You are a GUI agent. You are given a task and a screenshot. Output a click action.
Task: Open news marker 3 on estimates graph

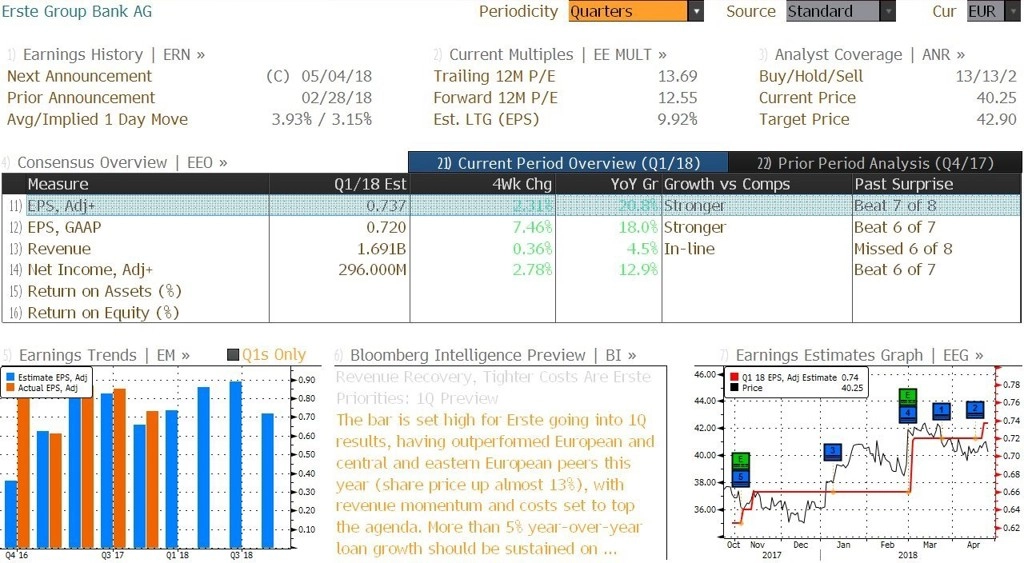(833, 451)
